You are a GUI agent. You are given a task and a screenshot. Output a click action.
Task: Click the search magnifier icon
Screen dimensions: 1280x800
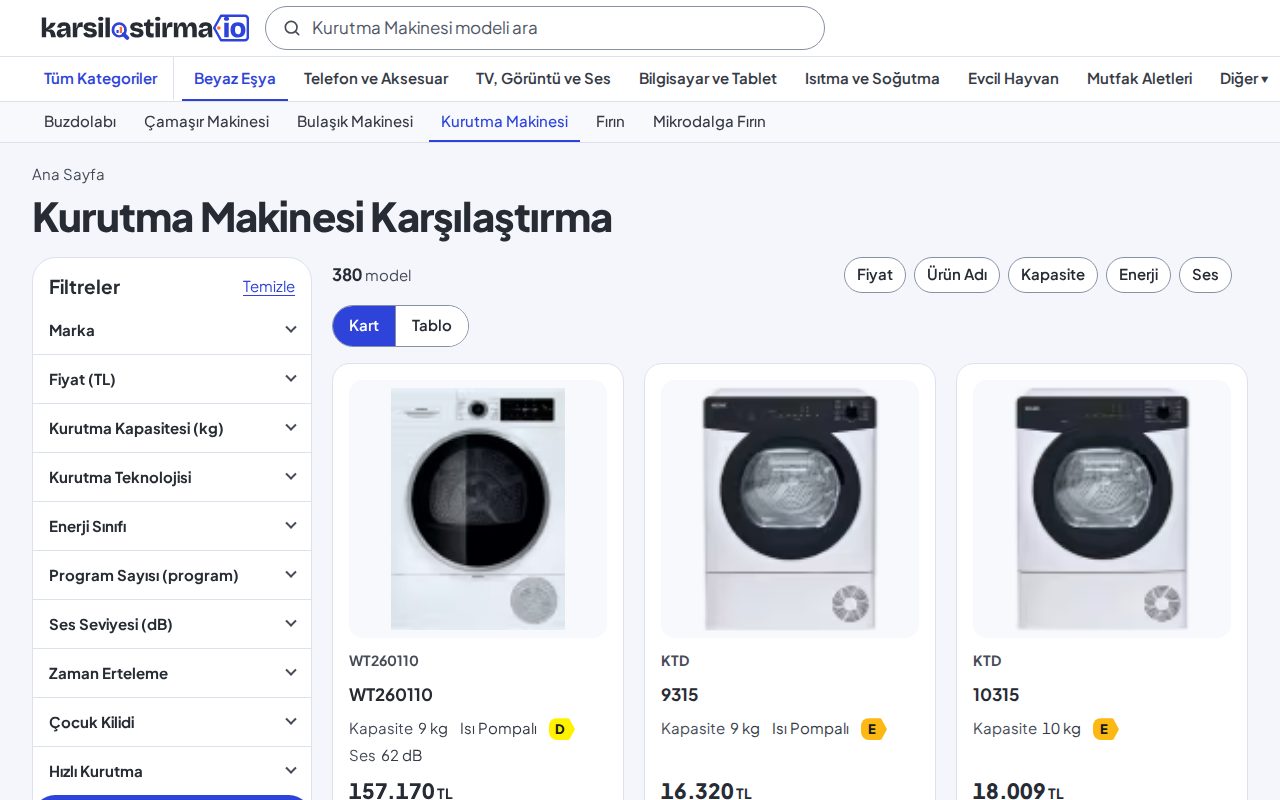click(x=292, y=28)
